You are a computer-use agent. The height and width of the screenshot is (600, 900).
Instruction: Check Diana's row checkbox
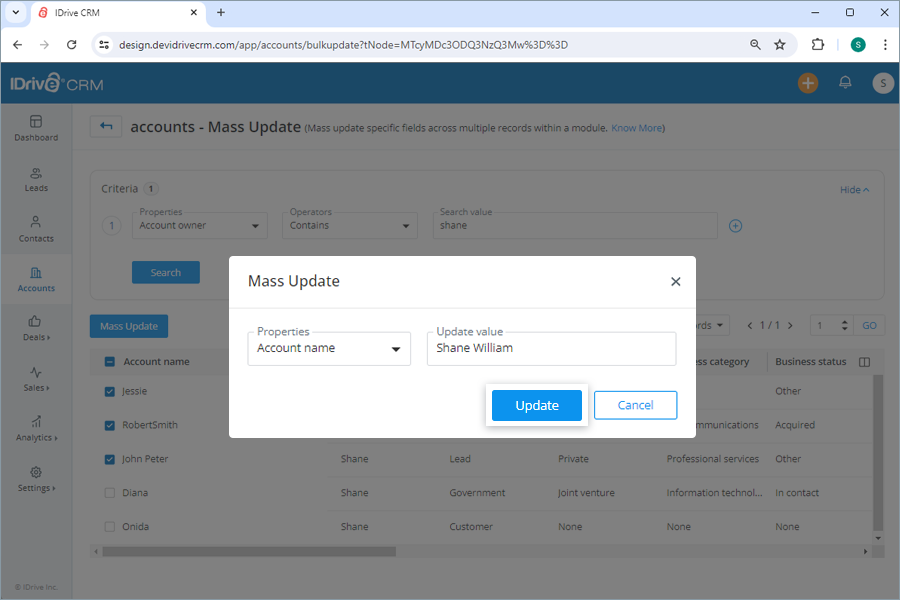[109, 492]
